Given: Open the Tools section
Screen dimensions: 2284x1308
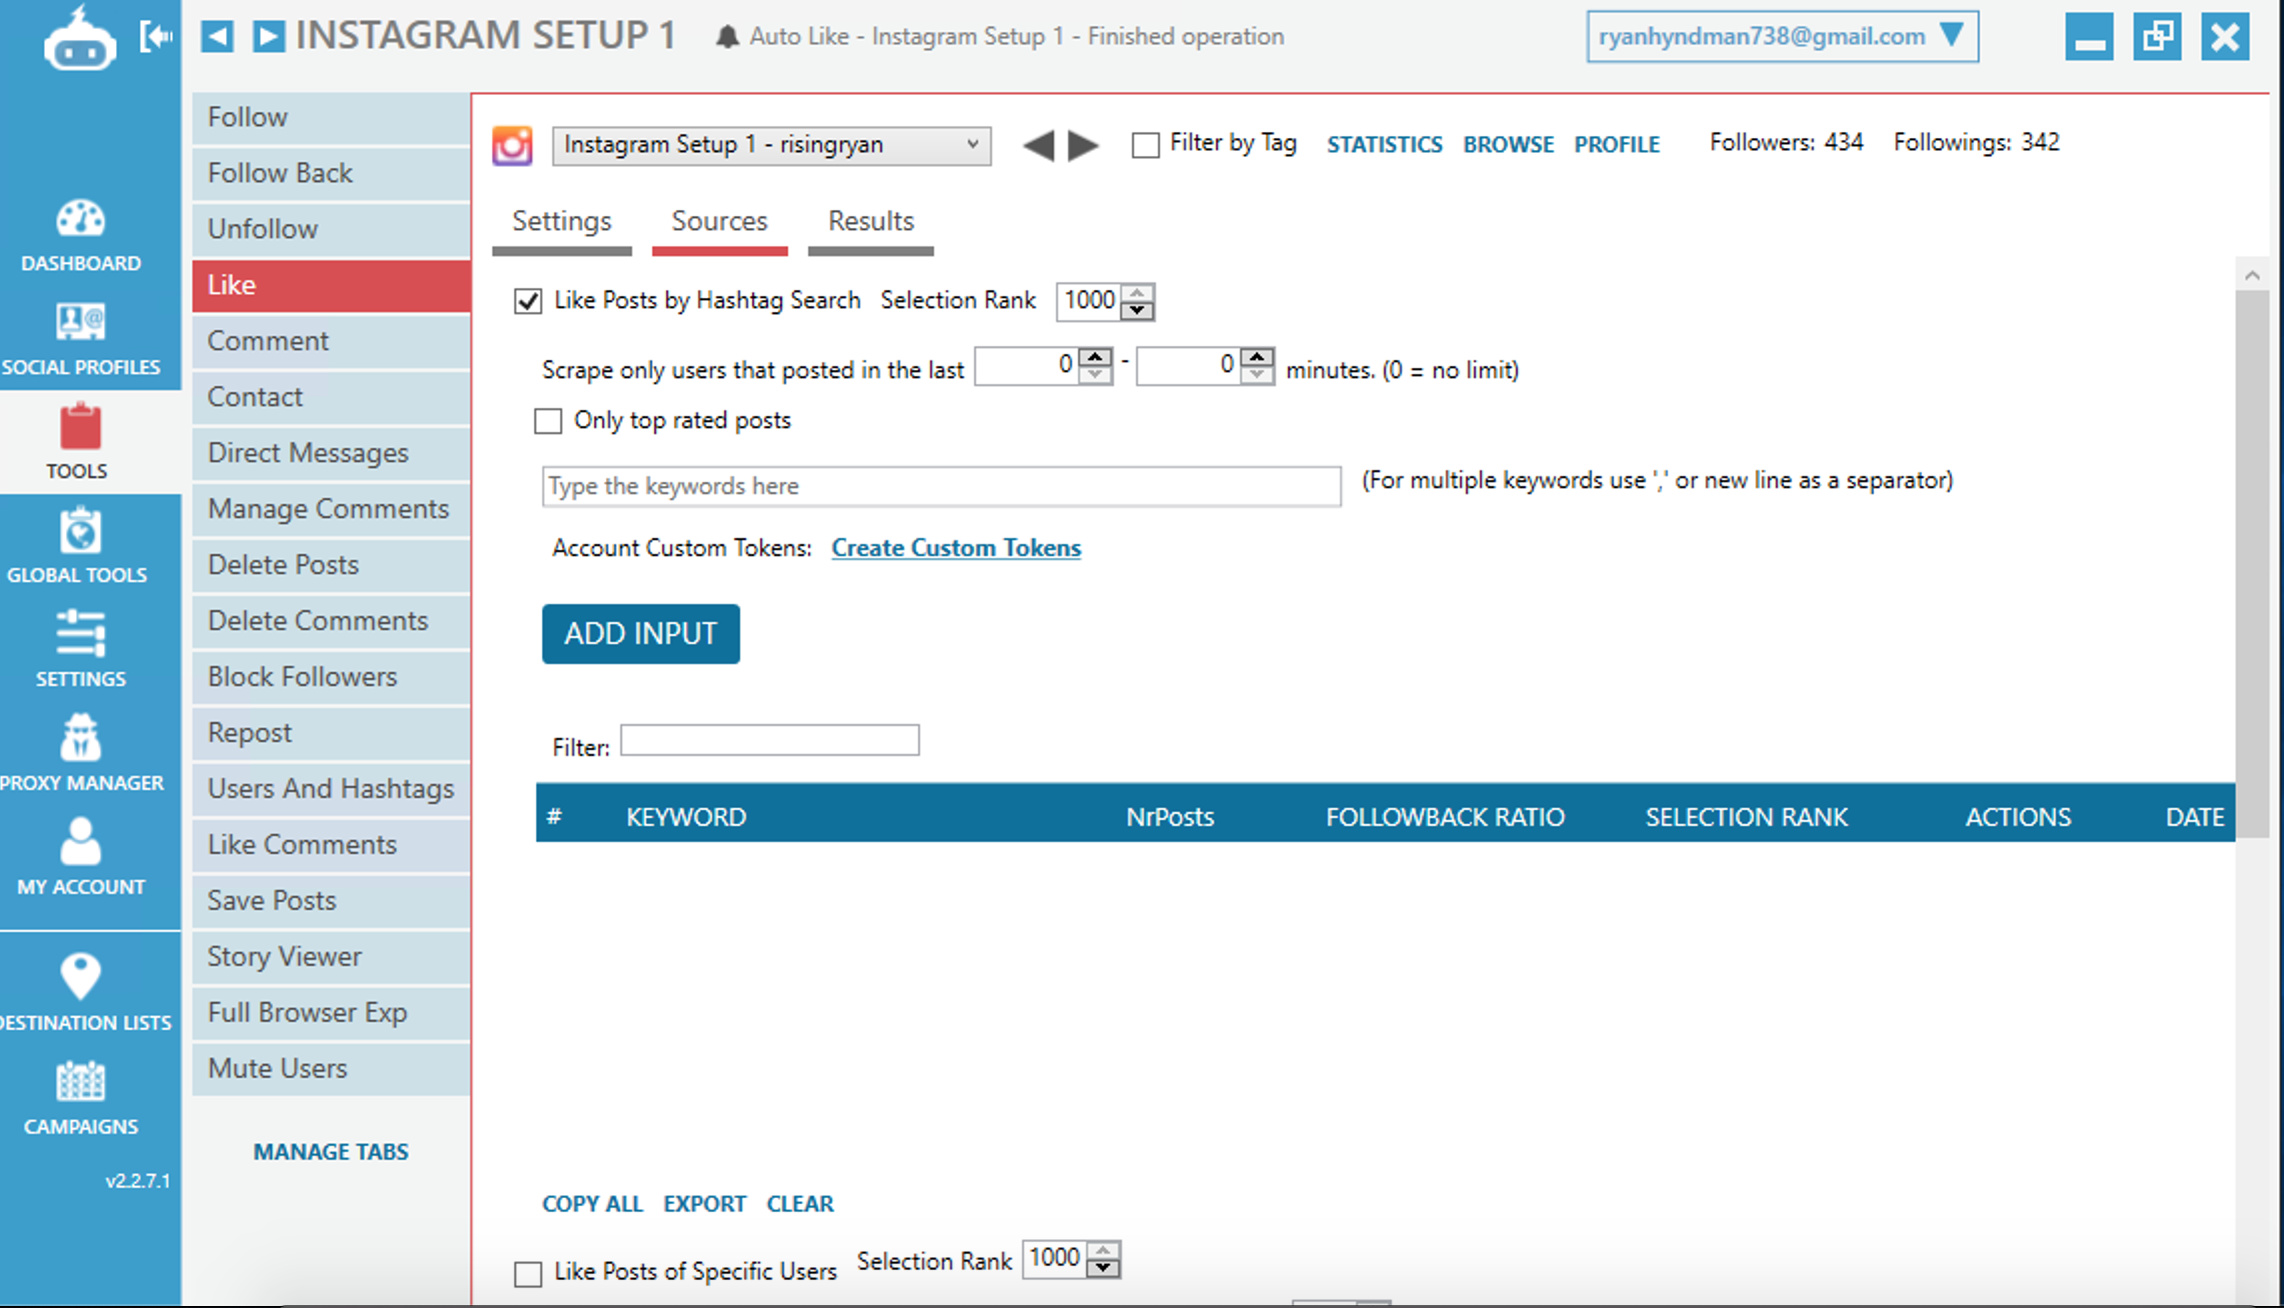Looking at the screenshot, I should (79, 442).
